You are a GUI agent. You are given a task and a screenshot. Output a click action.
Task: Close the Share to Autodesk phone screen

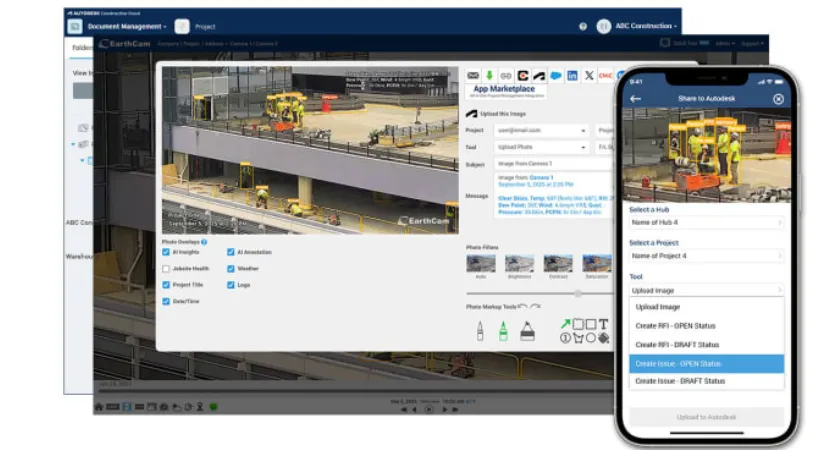click(778, 99)
